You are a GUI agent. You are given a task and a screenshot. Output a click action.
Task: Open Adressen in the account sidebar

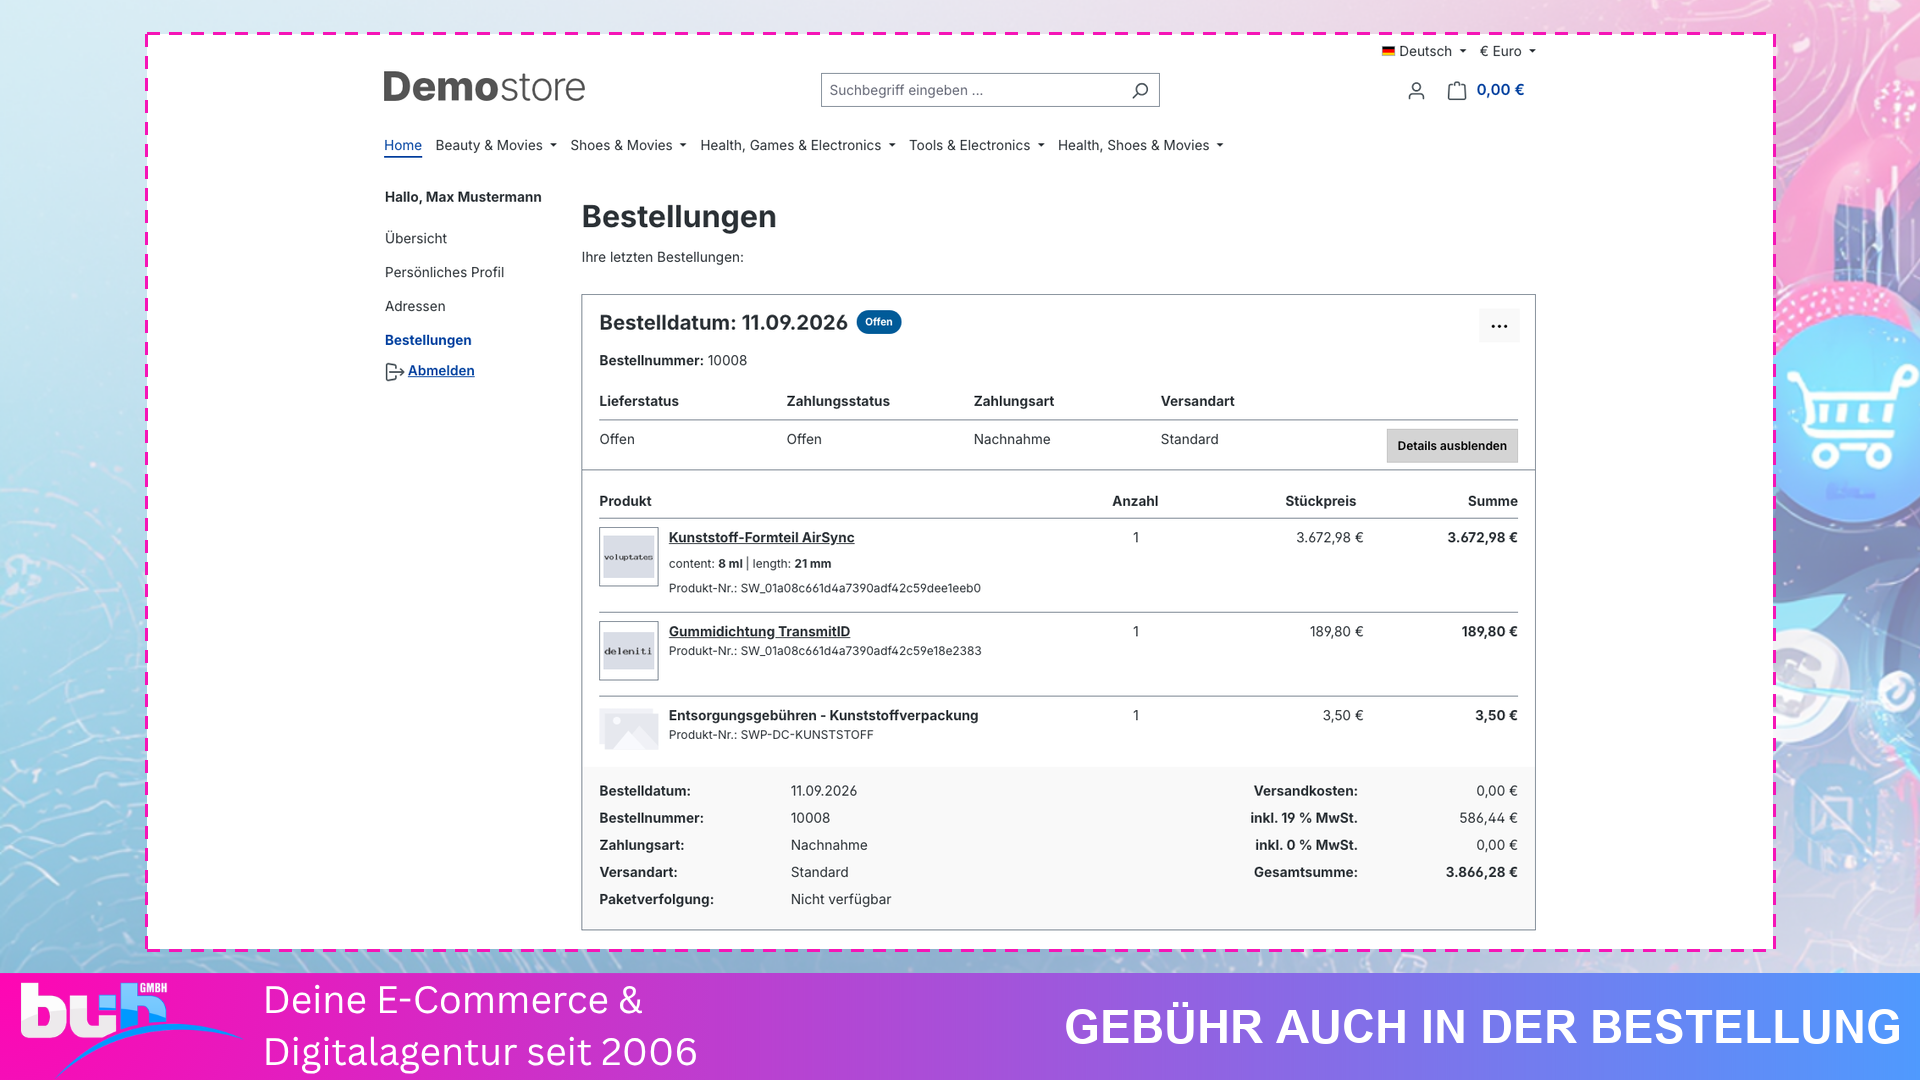pyautogui.click(x=415, y=307)
